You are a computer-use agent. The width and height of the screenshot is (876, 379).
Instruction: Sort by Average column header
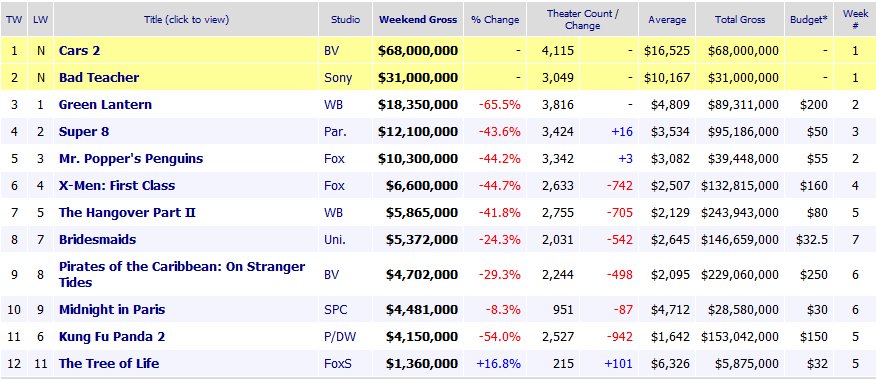click(x=666, y=20)
